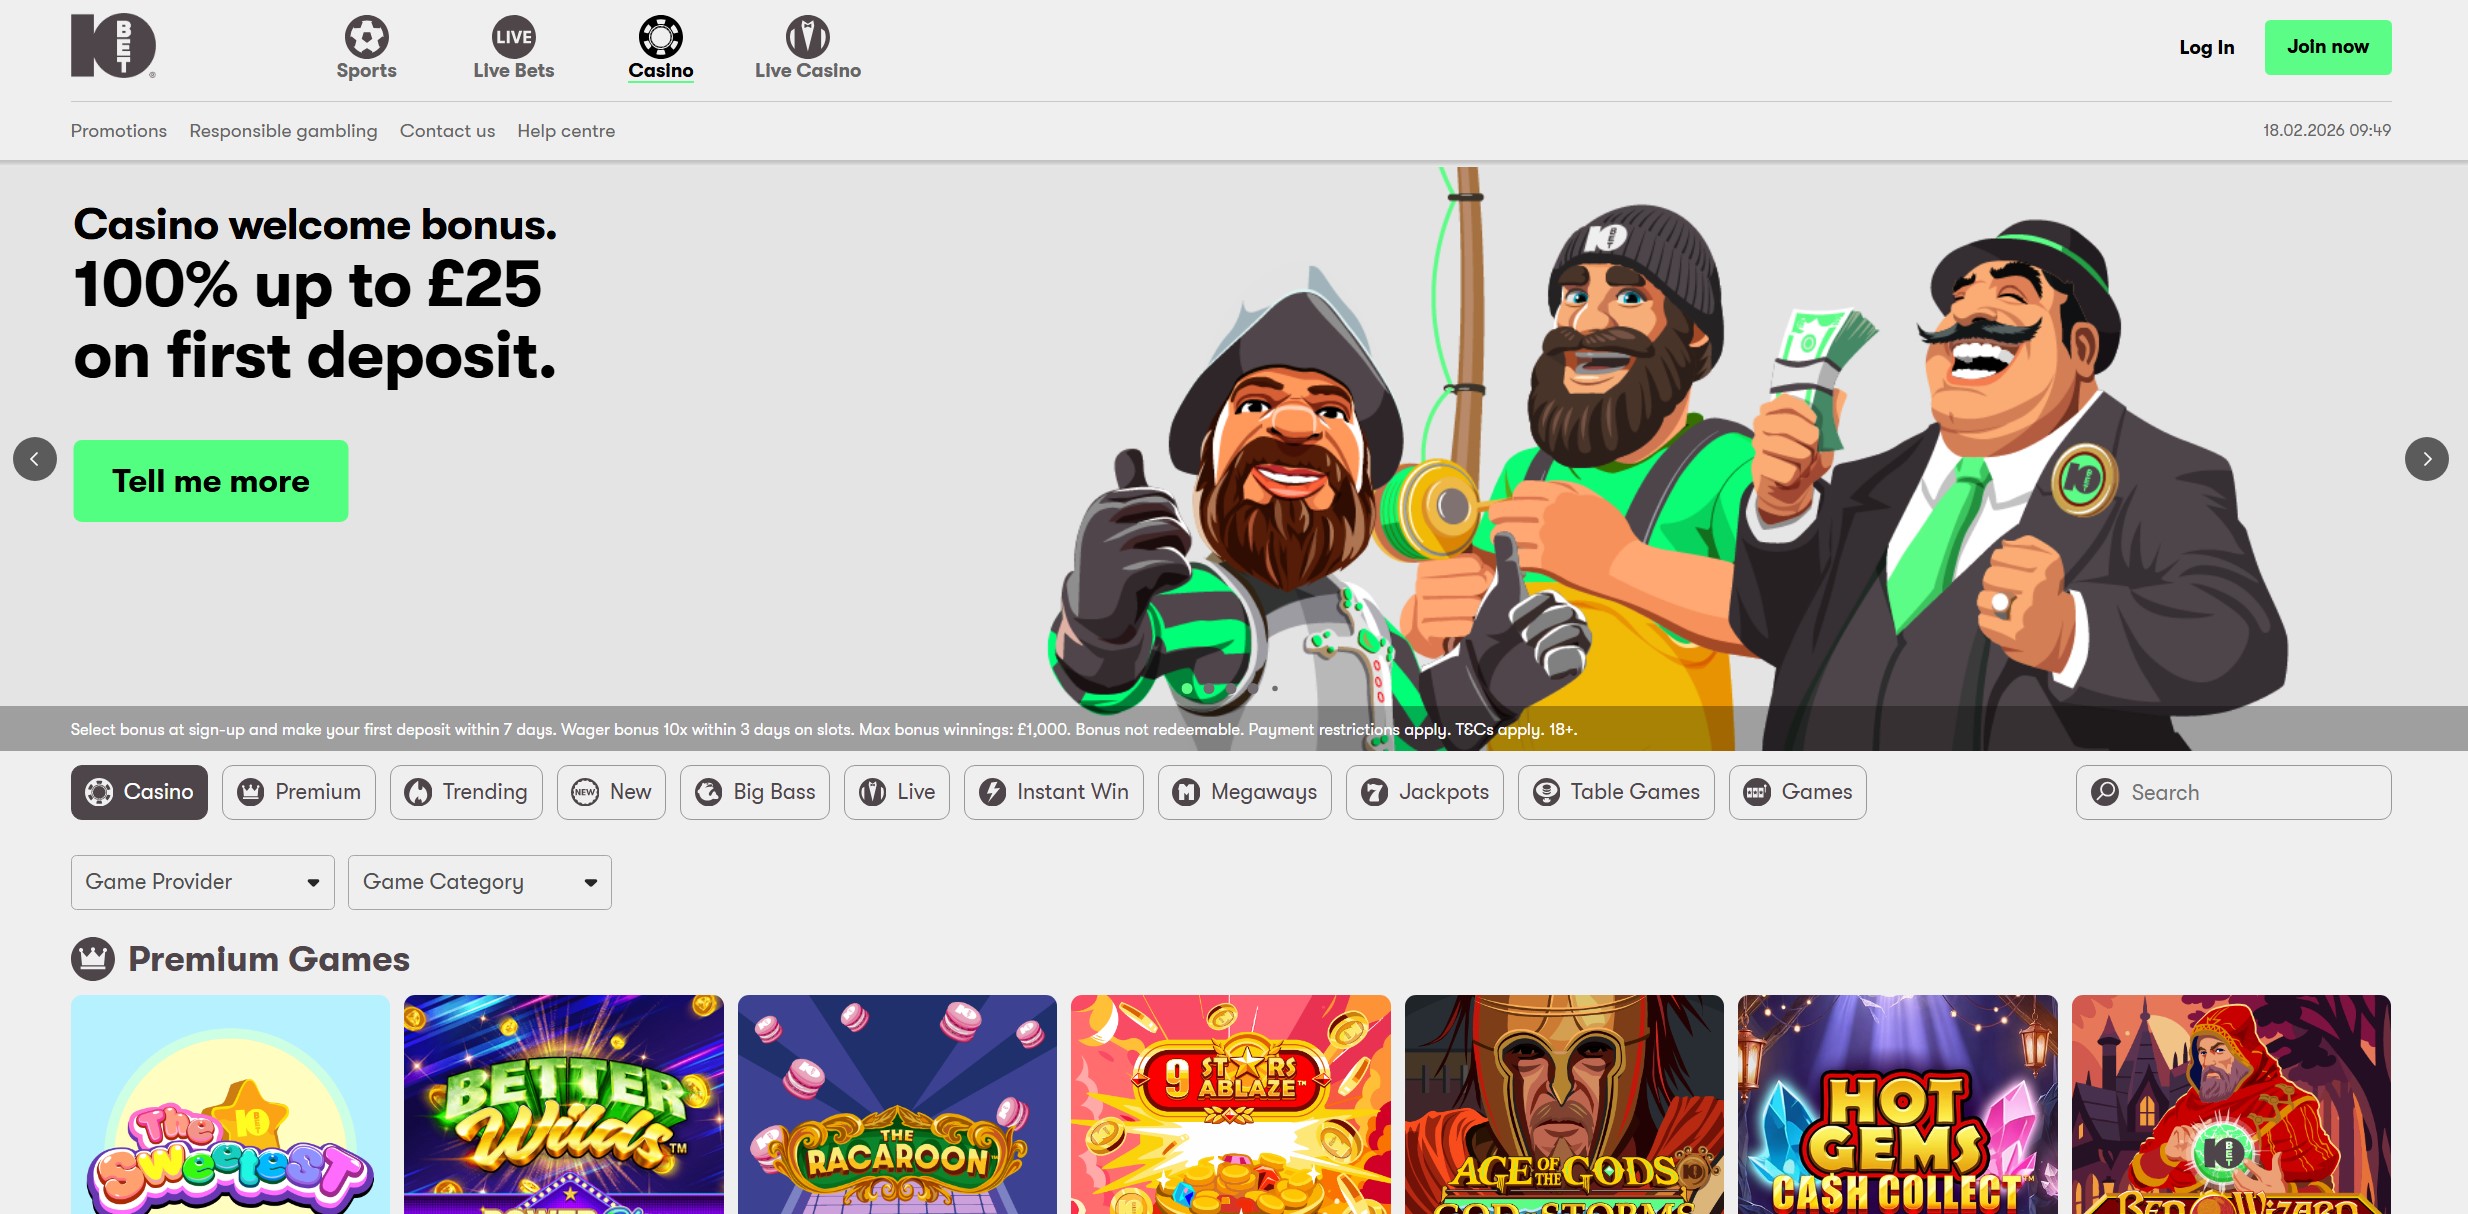2468x1214 pixels.
Task: Expand the Game Provider dropdown
Action: (202, 882)
